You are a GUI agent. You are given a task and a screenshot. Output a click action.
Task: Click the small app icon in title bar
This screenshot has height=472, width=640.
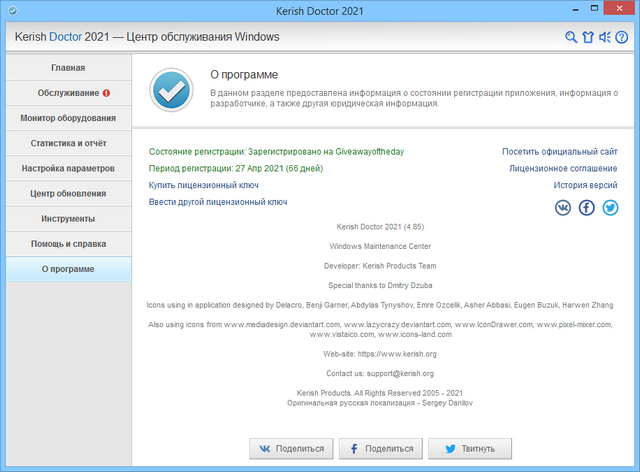13,11
